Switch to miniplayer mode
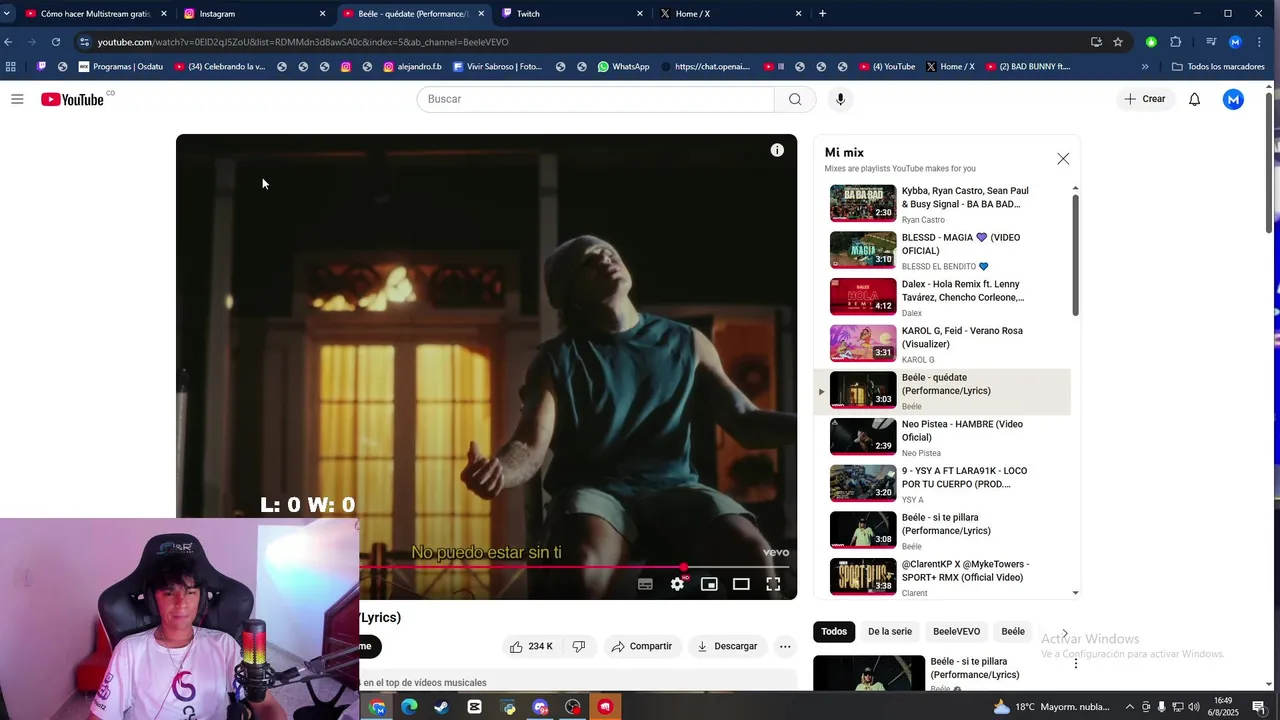The height and width of the screenshot is (720, 1280). point(709,584)
